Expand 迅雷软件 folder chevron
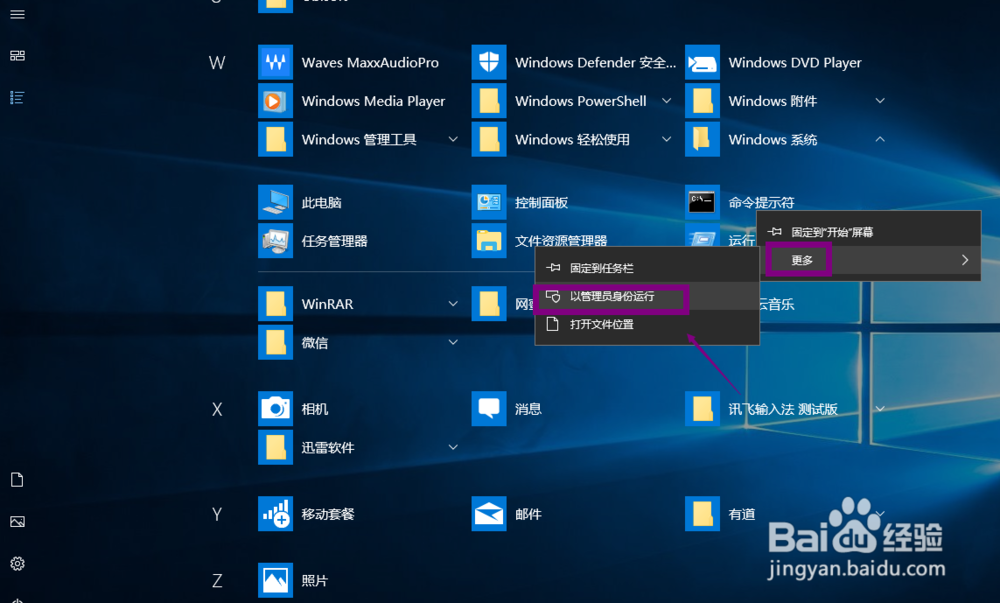This screenshot has width=1000, height=603. [453, 447]
